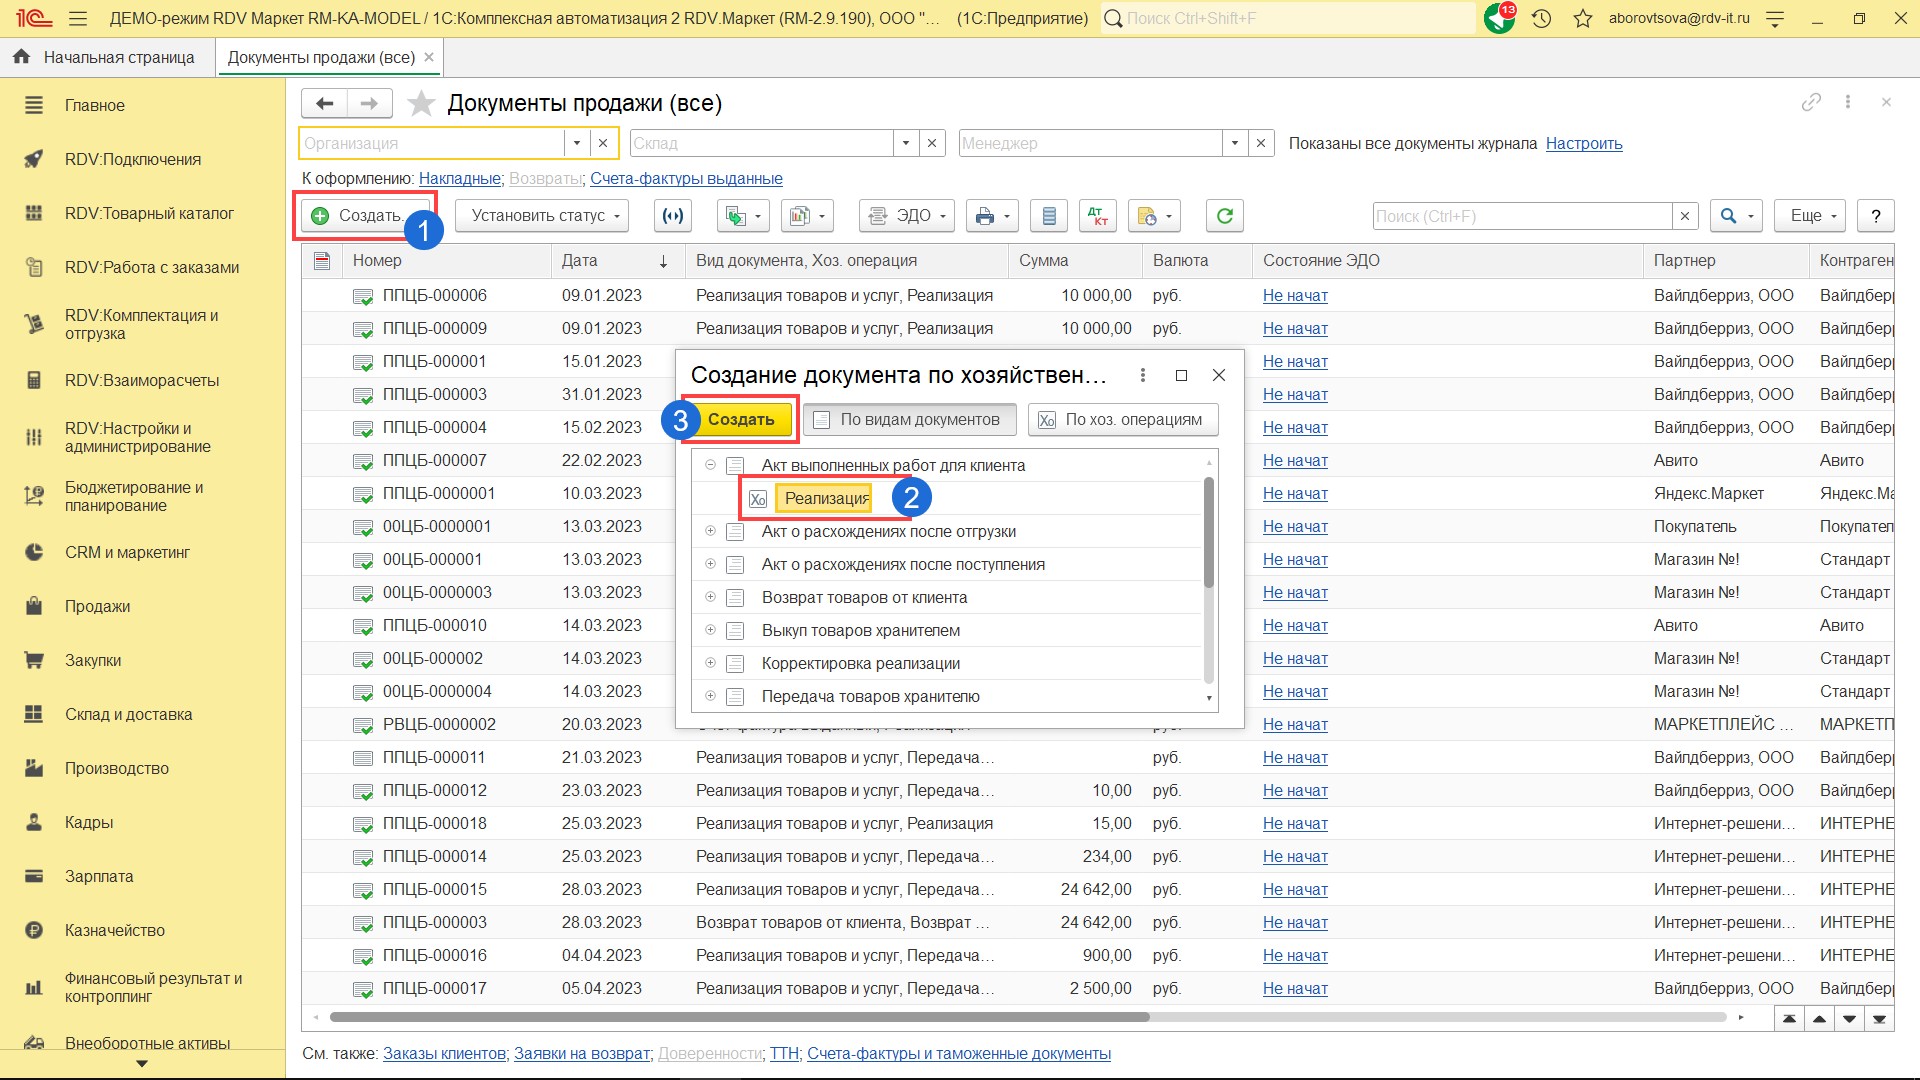
Task: Click the Дт/Кт postings icon
Action: pos(1097,216)
